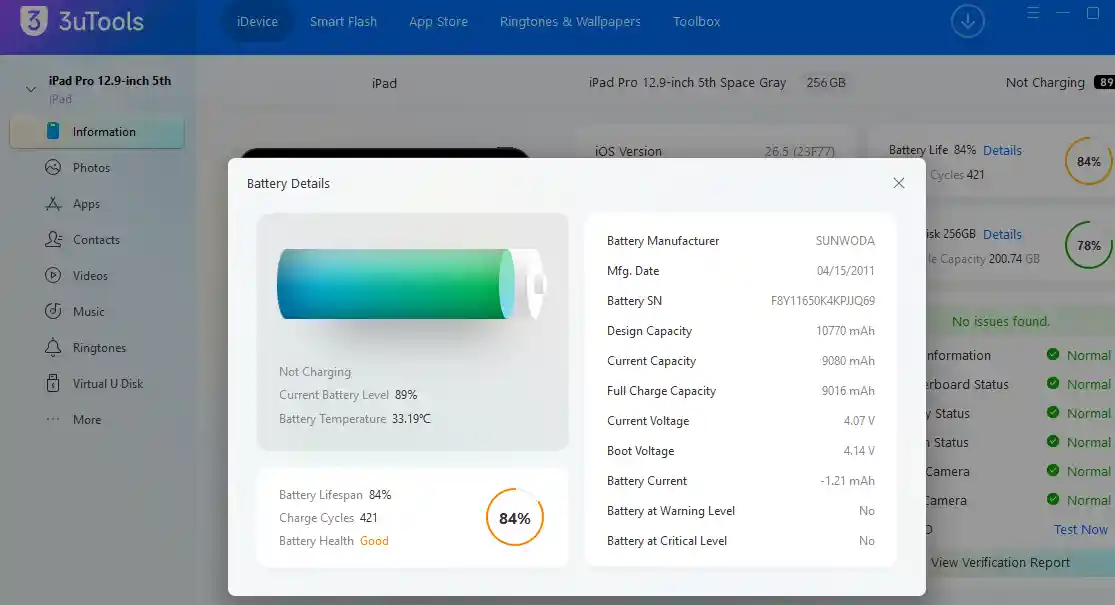1115x605 pixels.
Task: Close the Battery Details dialog
Action: click(x=899, y=183)
